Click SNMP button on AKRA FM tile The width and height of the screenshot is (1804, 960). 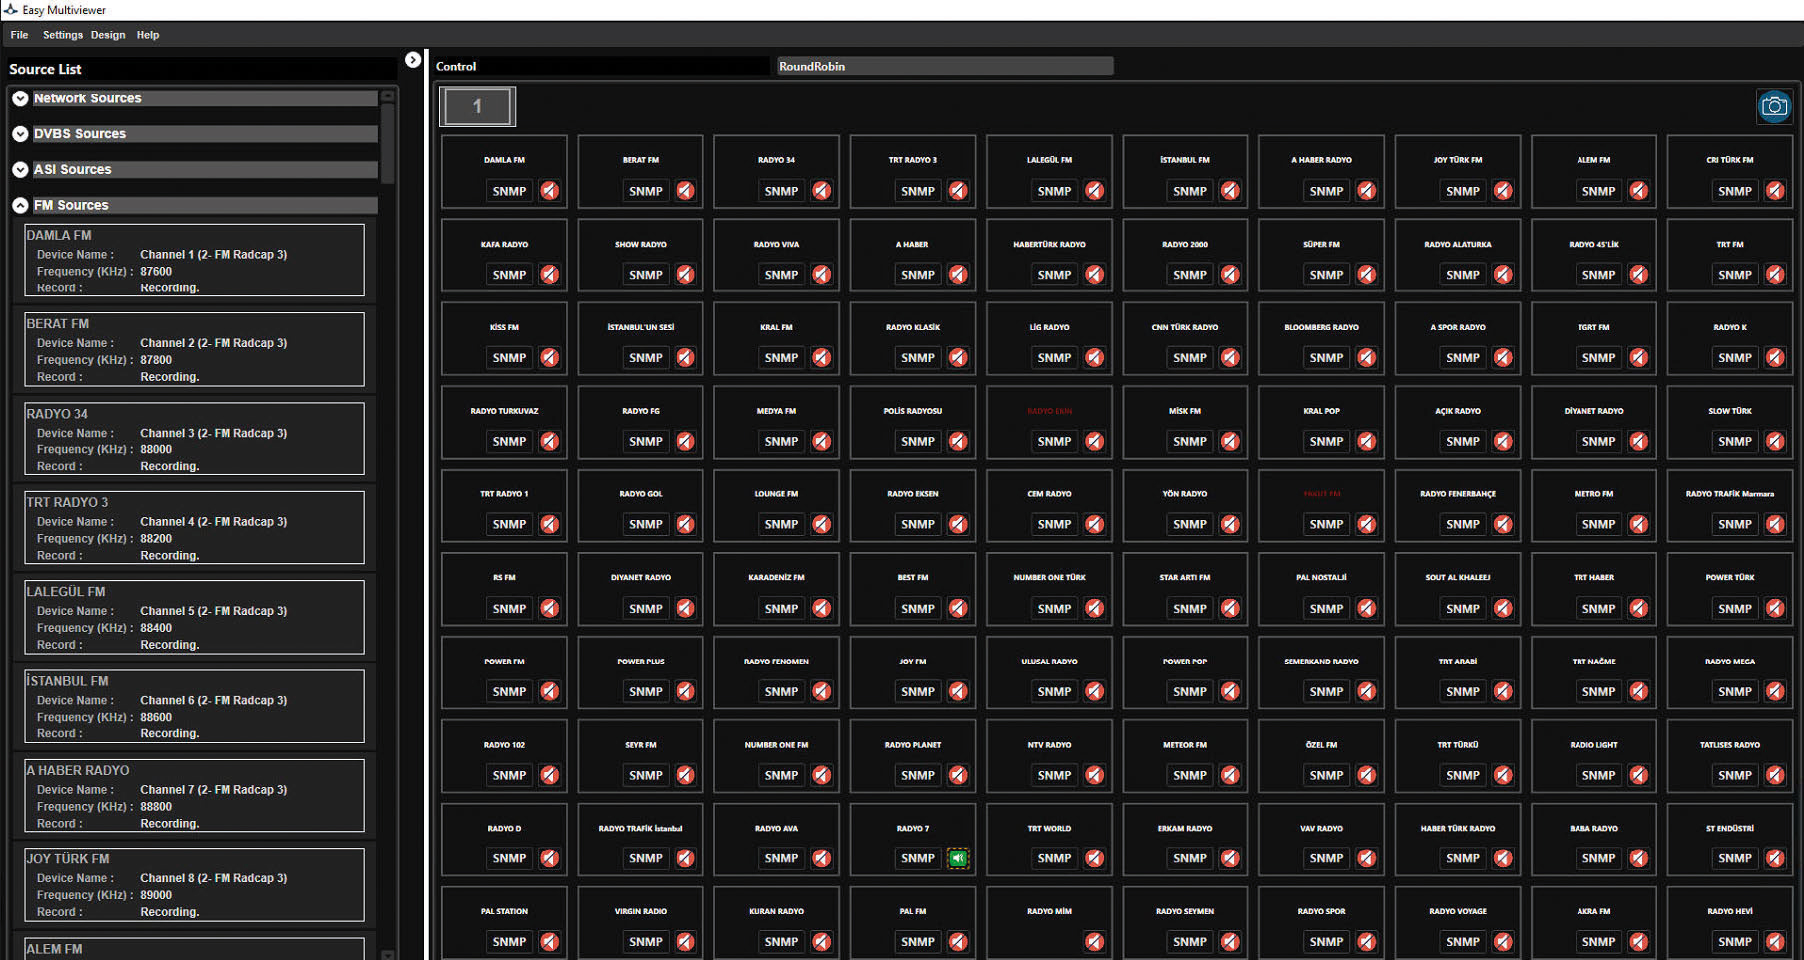(1599, 941)
